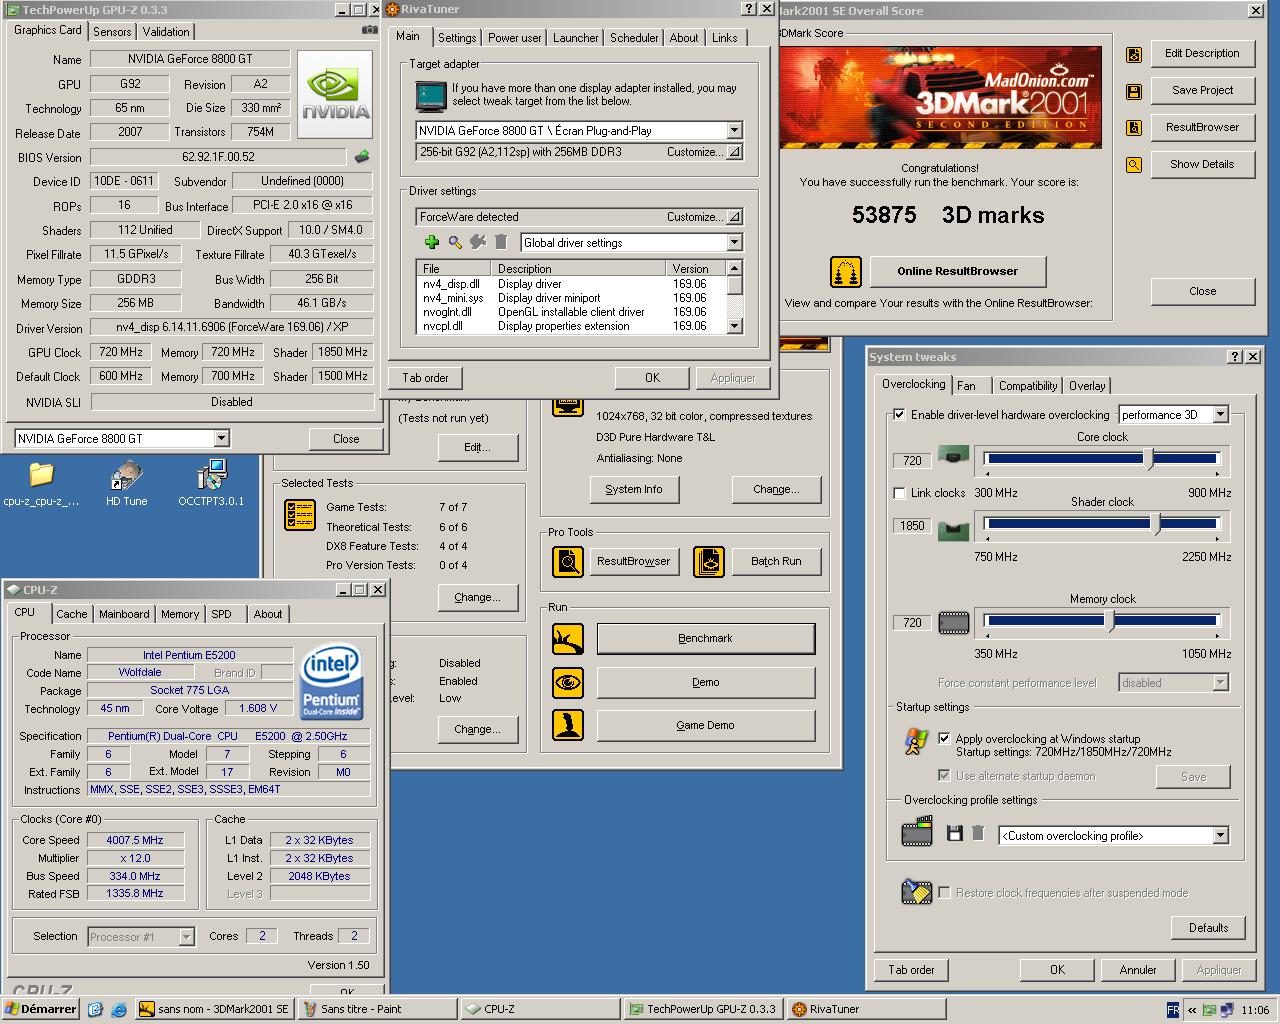Image resolution: width=1280 pixels, height=1024 pixels.
Task: Open the CPU-Z Processor #1 selection dropdown
Action: [186, 936]
